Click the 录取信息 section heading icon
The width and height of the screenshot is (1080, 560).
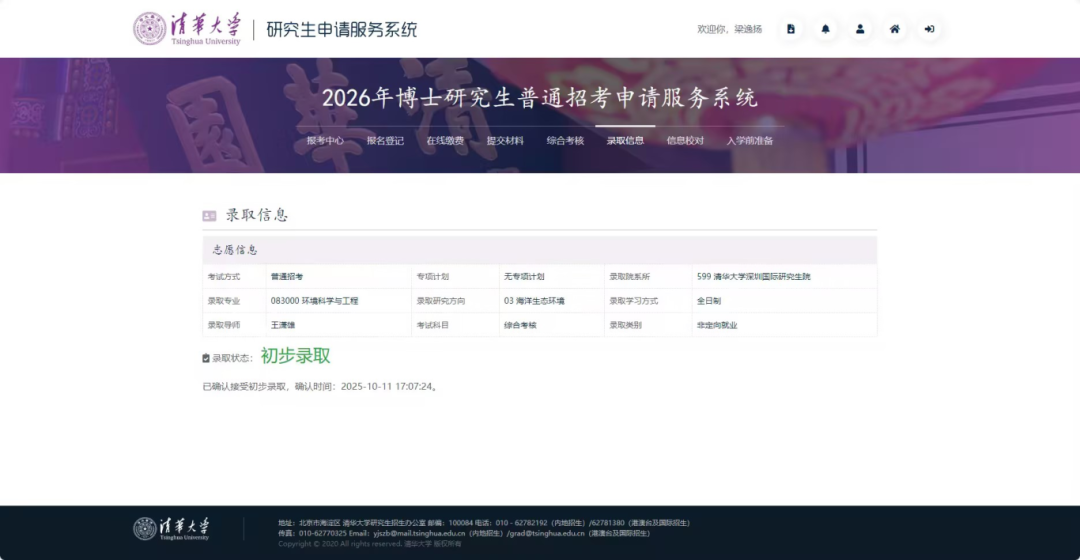(x=209, y=215)
